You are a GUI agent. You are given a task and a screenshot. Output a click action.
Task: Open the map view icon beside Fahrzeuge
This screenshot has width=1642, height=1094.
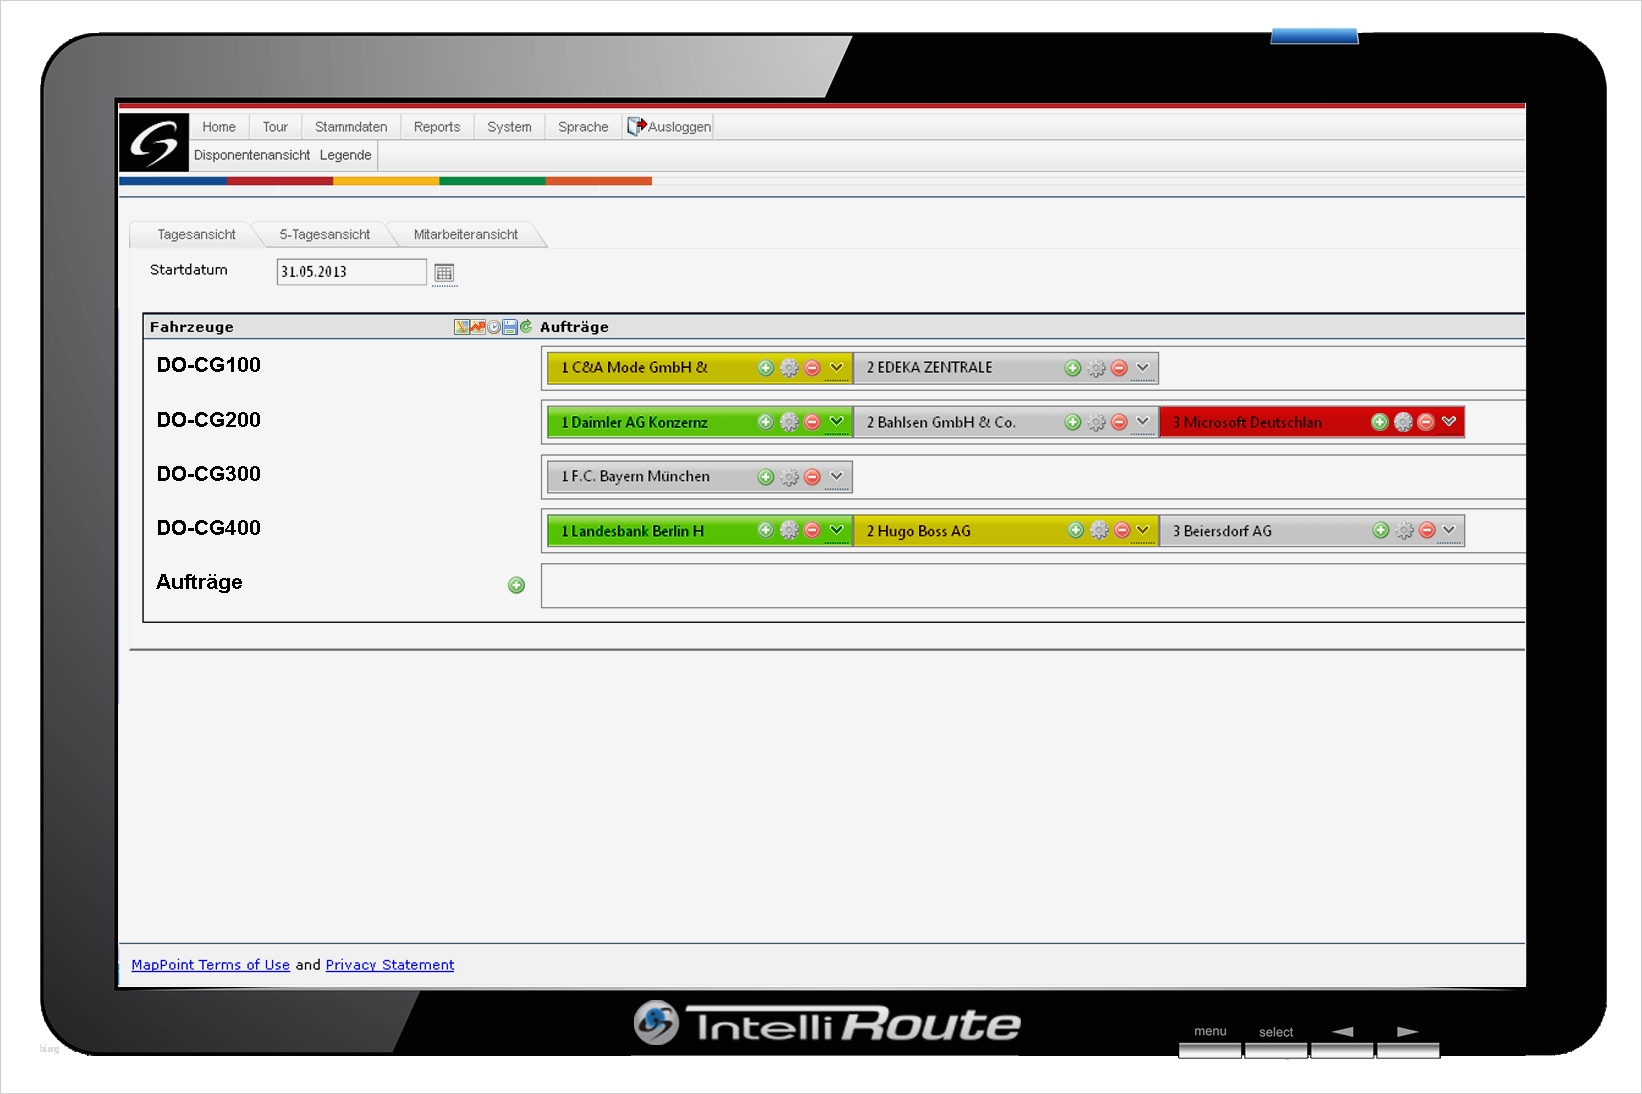461,327
